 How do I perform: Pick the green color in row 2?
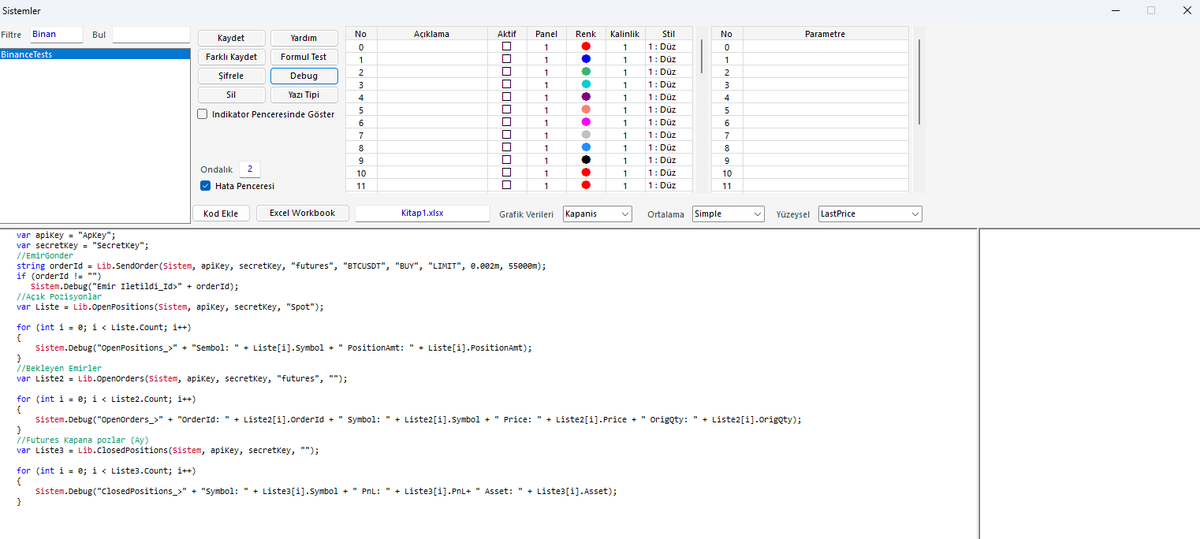586,72
